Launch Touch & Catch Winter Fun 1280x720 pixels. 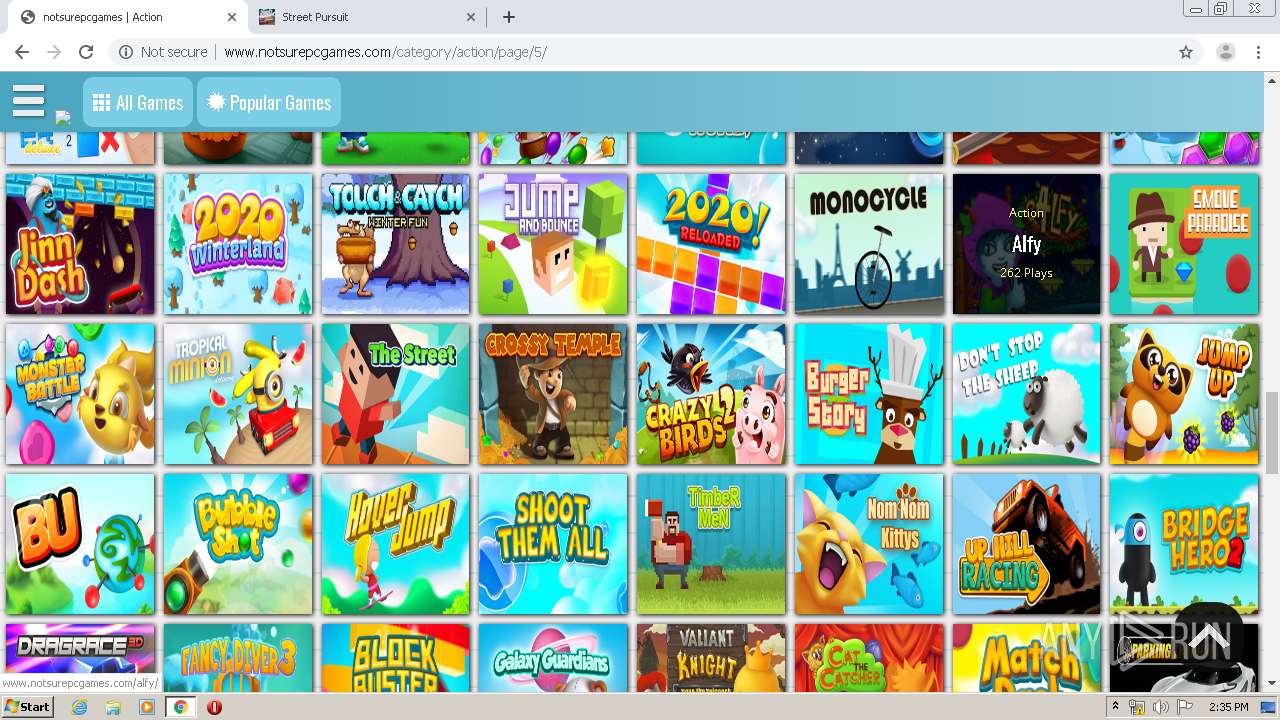(396, 244)
